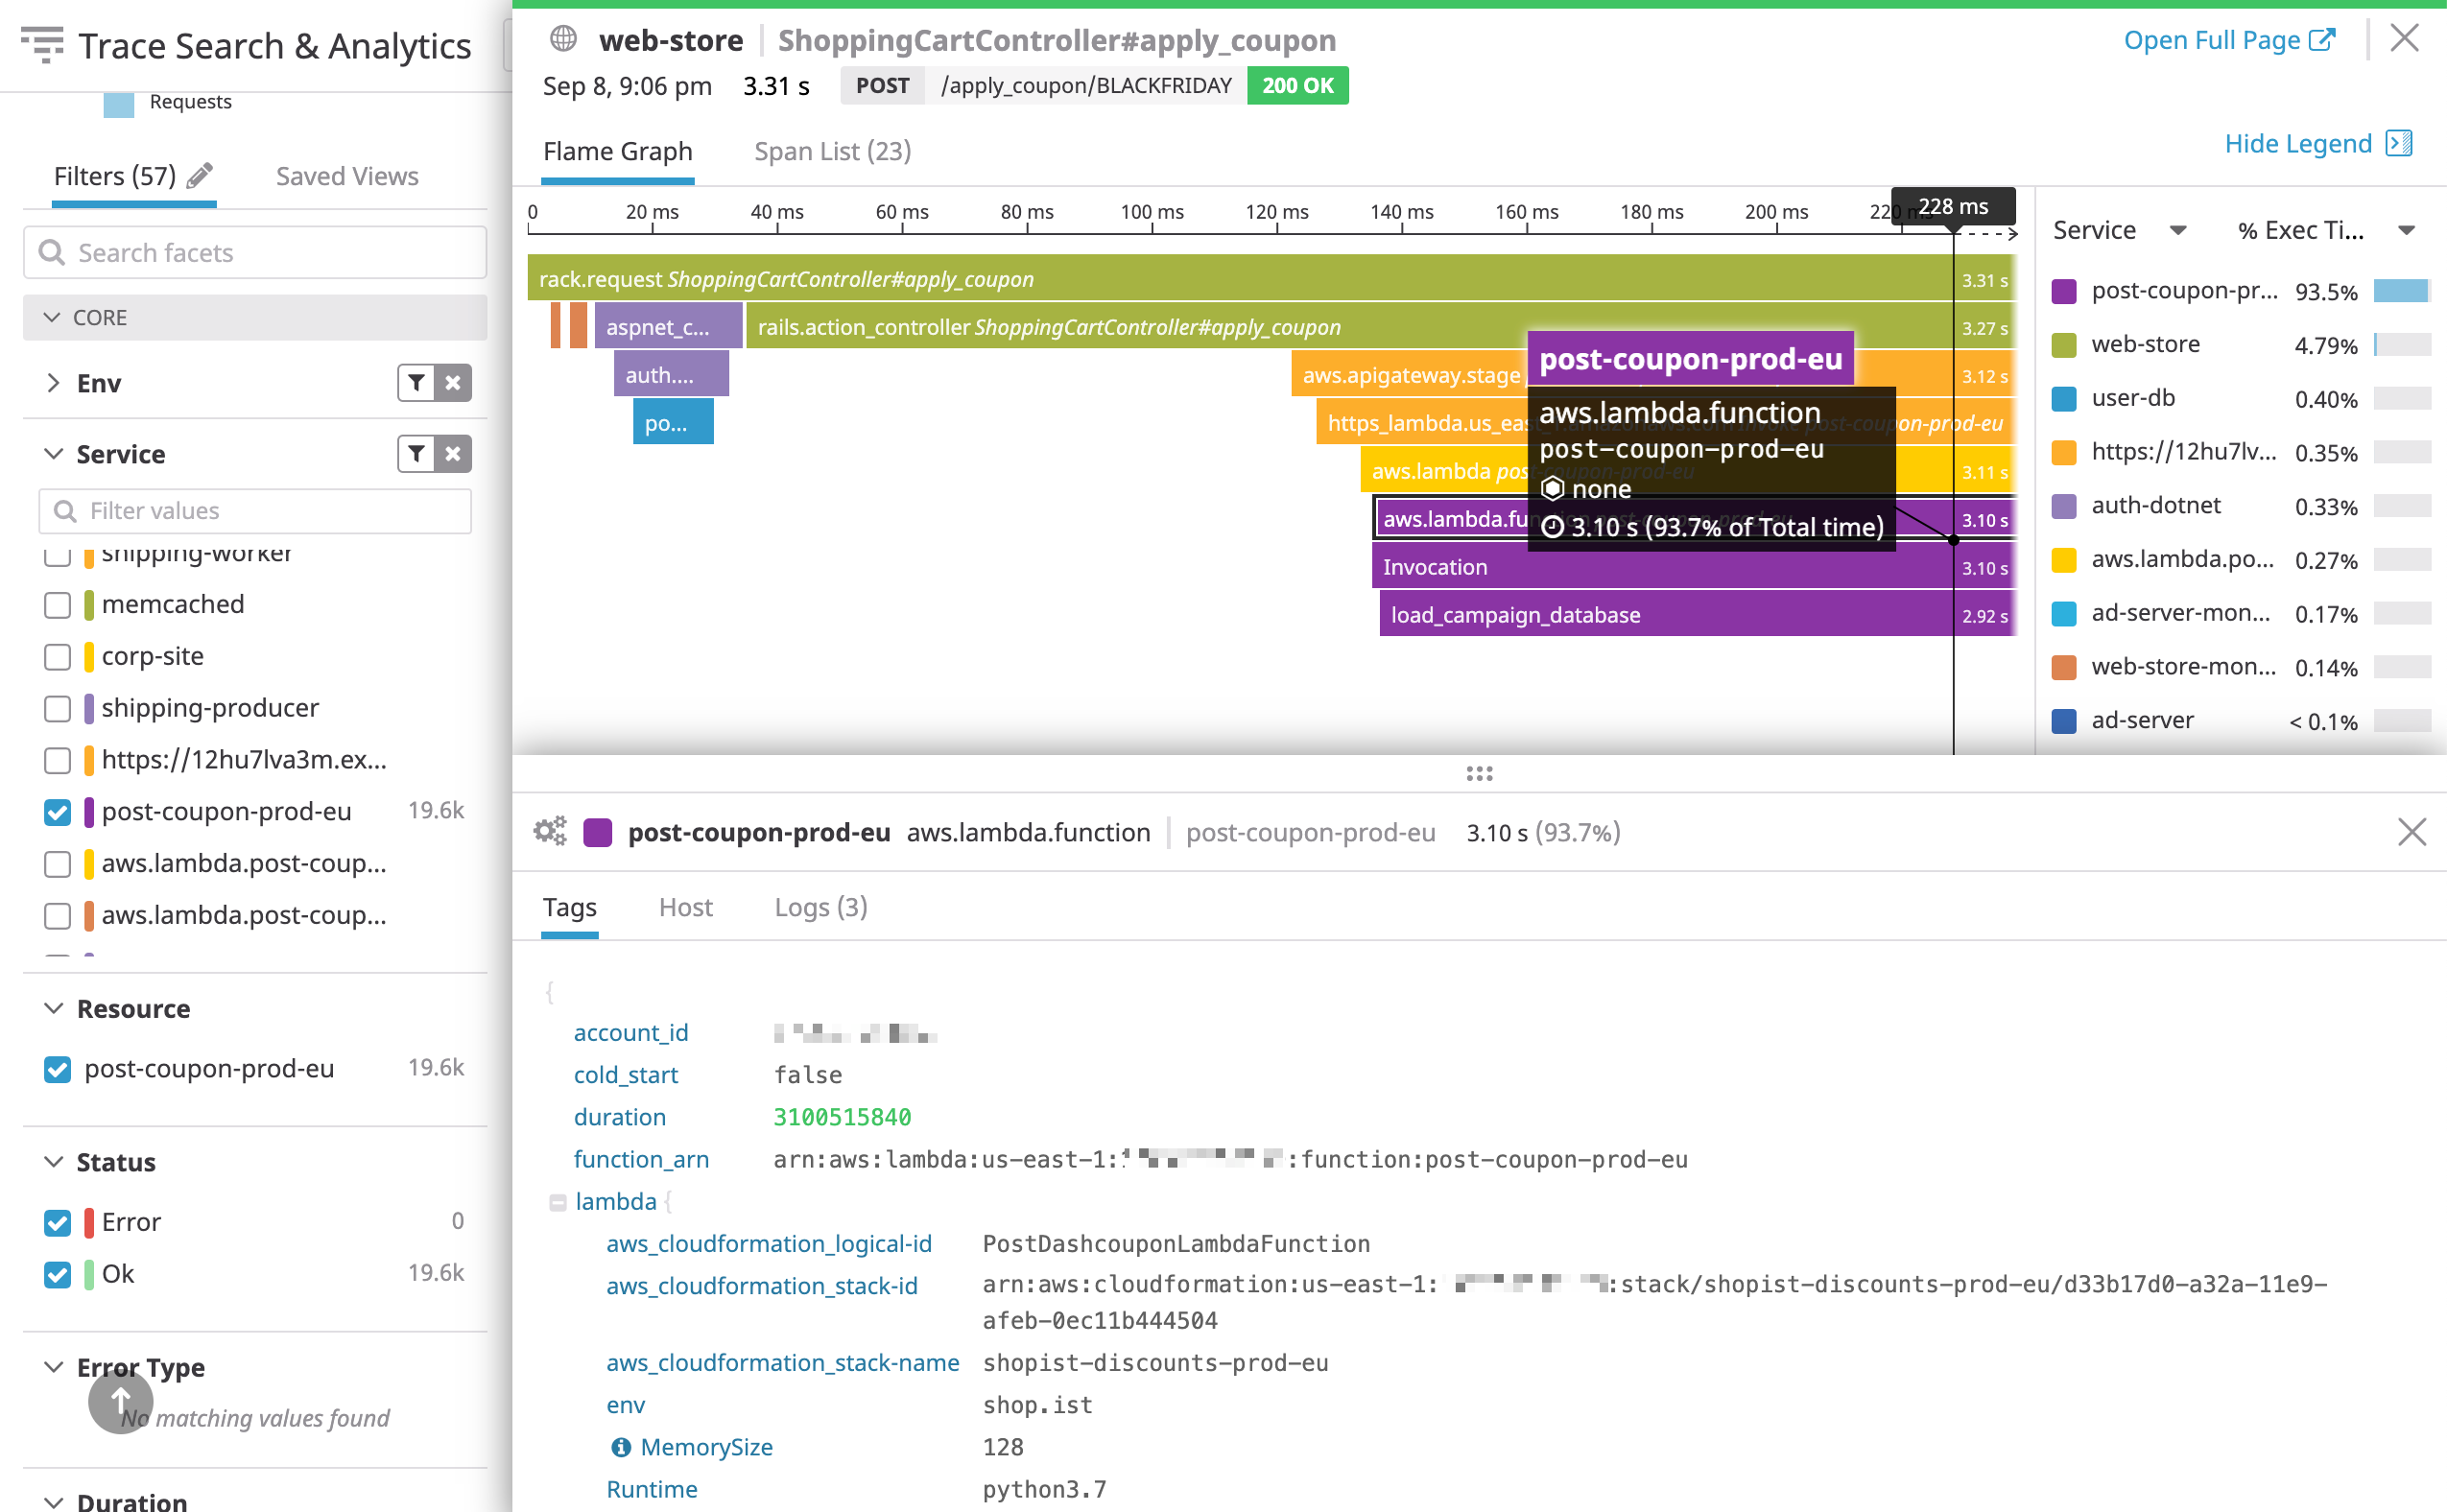
Task: Clear the Service facet with the X icon
Action: tap(452, 454)
